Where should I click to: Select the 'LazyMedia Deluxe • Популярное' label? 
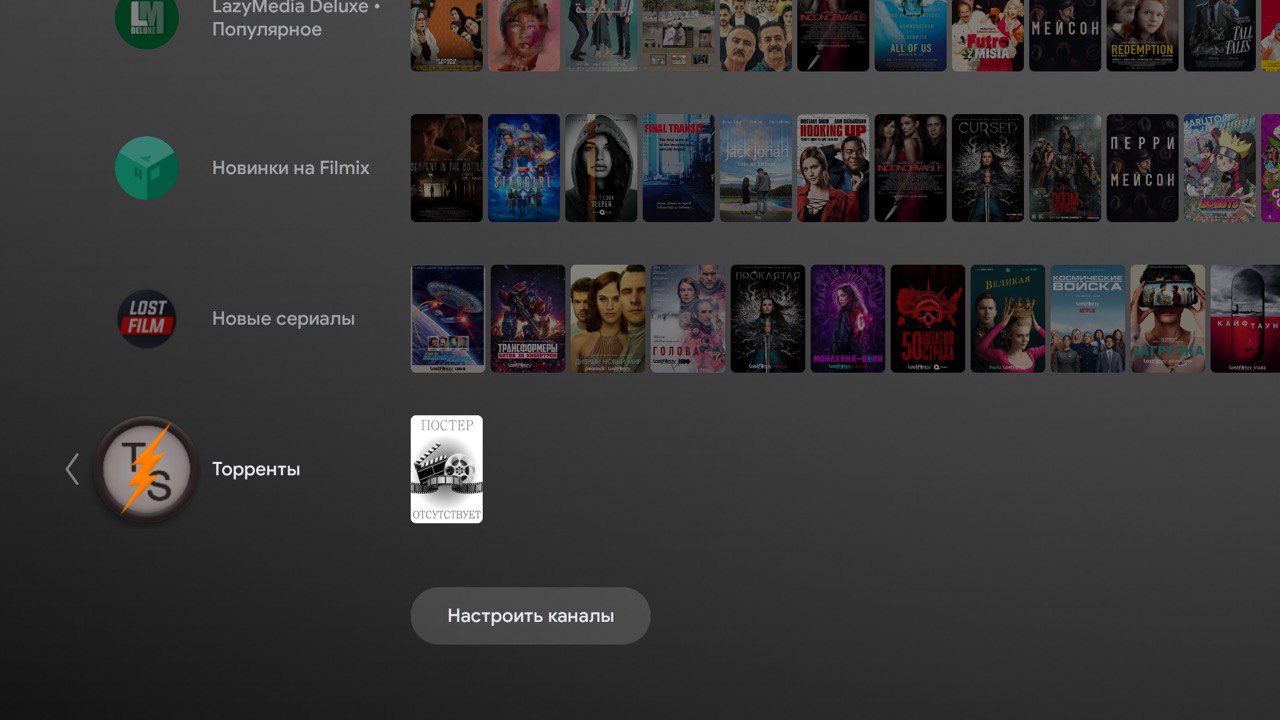pyautogui.click(x=296, y=19)
